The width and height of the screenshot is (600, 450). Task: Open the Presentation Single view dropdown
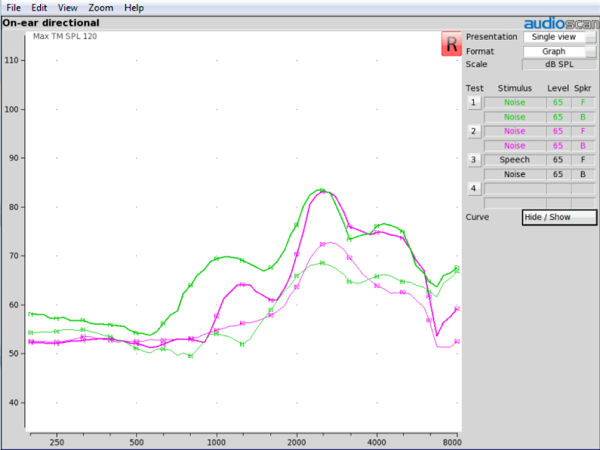(559, 37)
